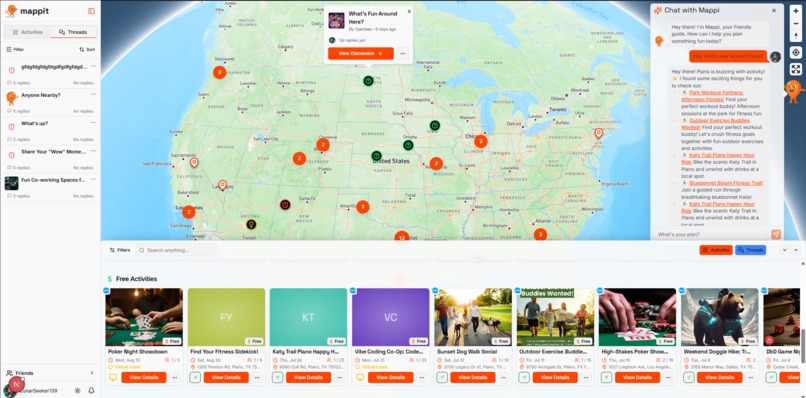
Task: Click orange pin marker near Sacramento
Action: [194, 163]
